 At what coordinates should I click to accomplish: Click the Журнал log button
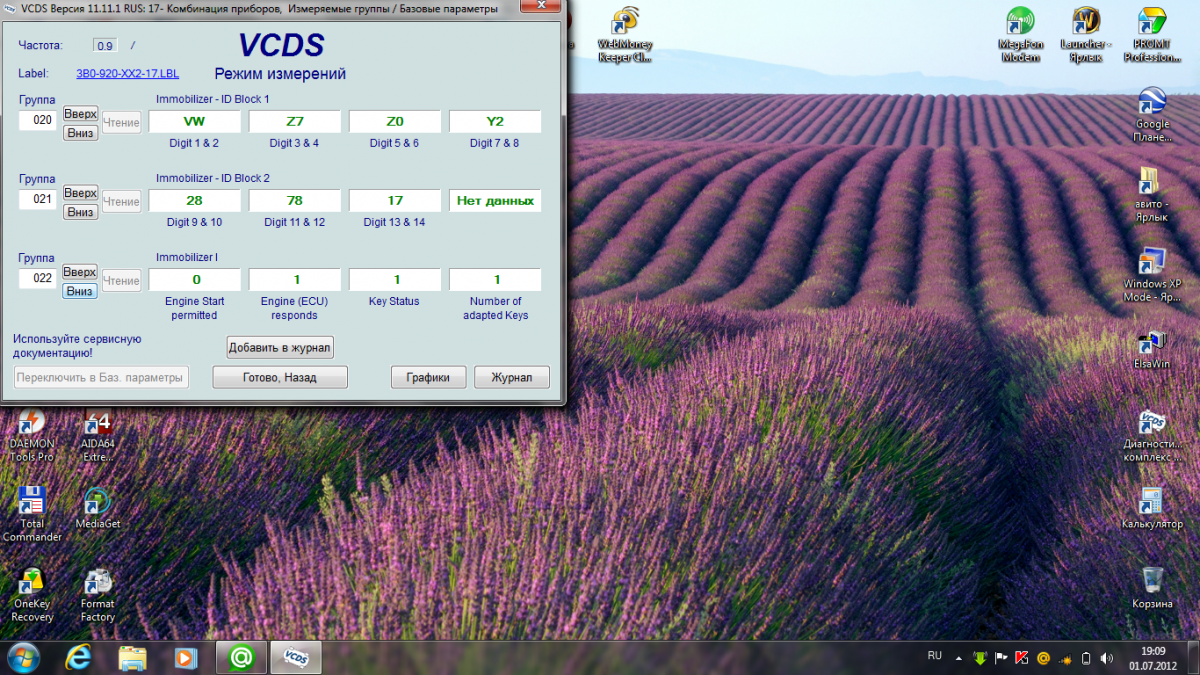tap(512, 377)
